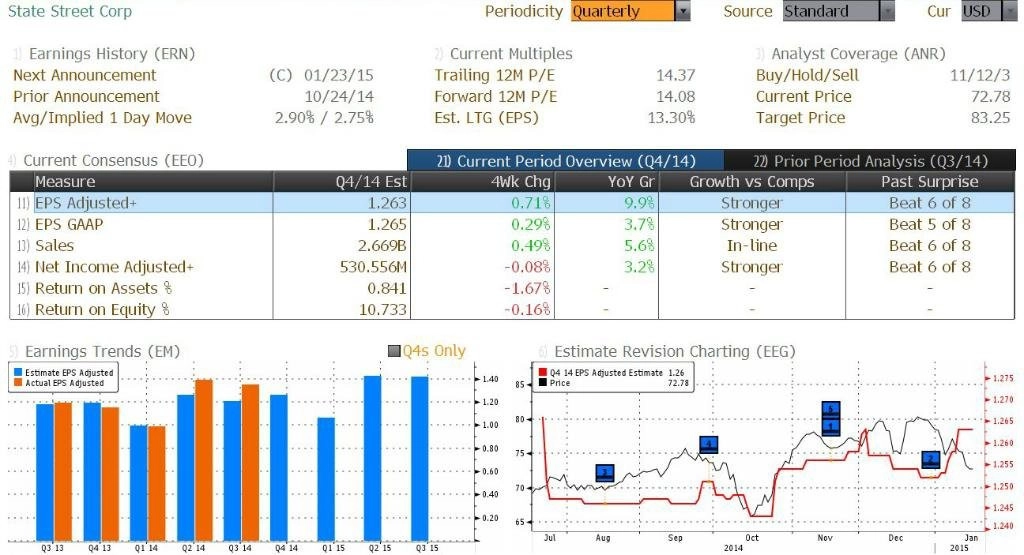
Task: Click Est. LTG (EPS) value 13.30%
Action: (x=671, y=118)
